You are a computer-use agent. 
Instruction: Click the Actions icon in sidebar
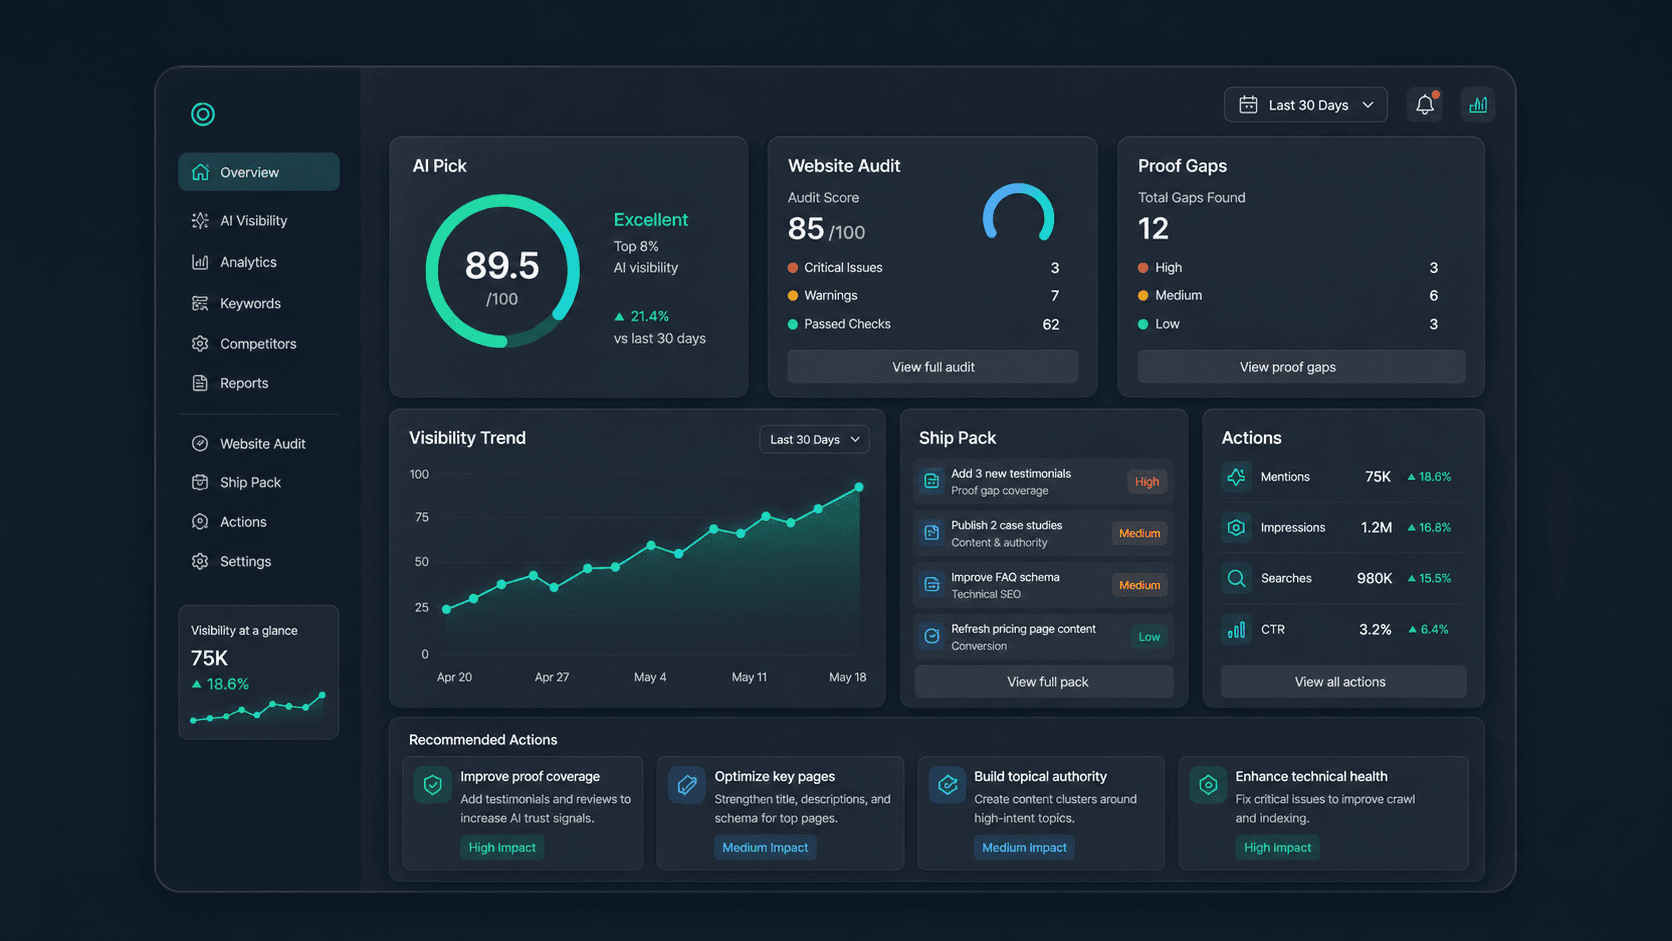(x=200, y=522)
